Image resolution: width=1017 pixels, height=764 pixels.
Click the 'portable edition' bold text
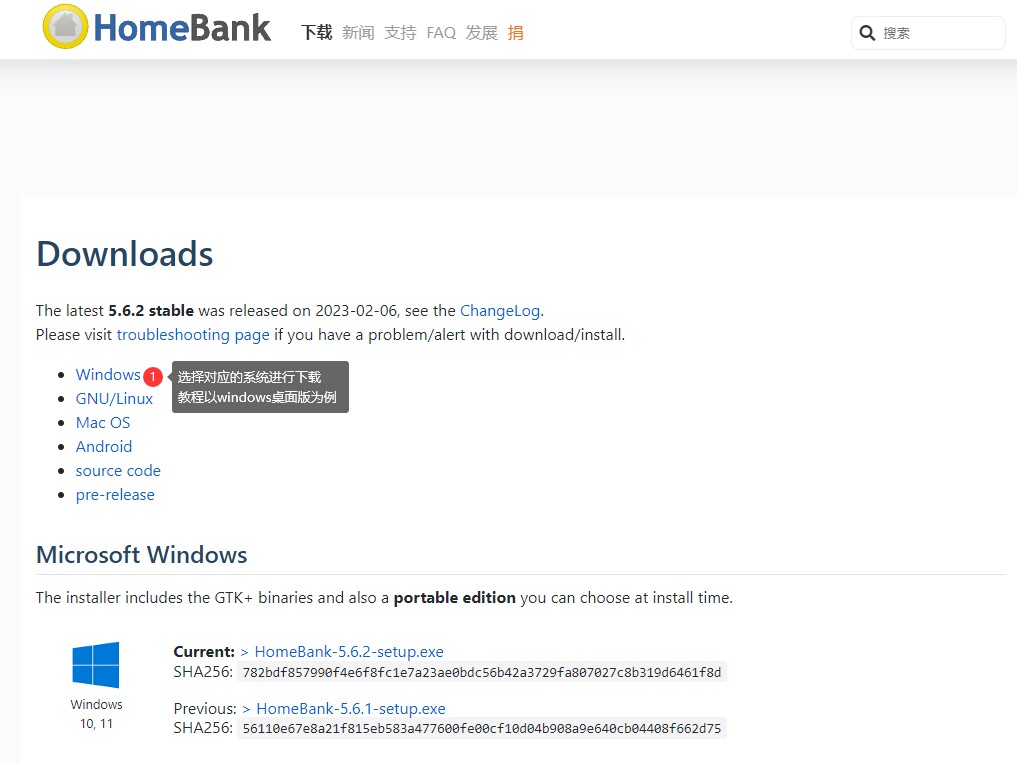click(x=455, y=598)
